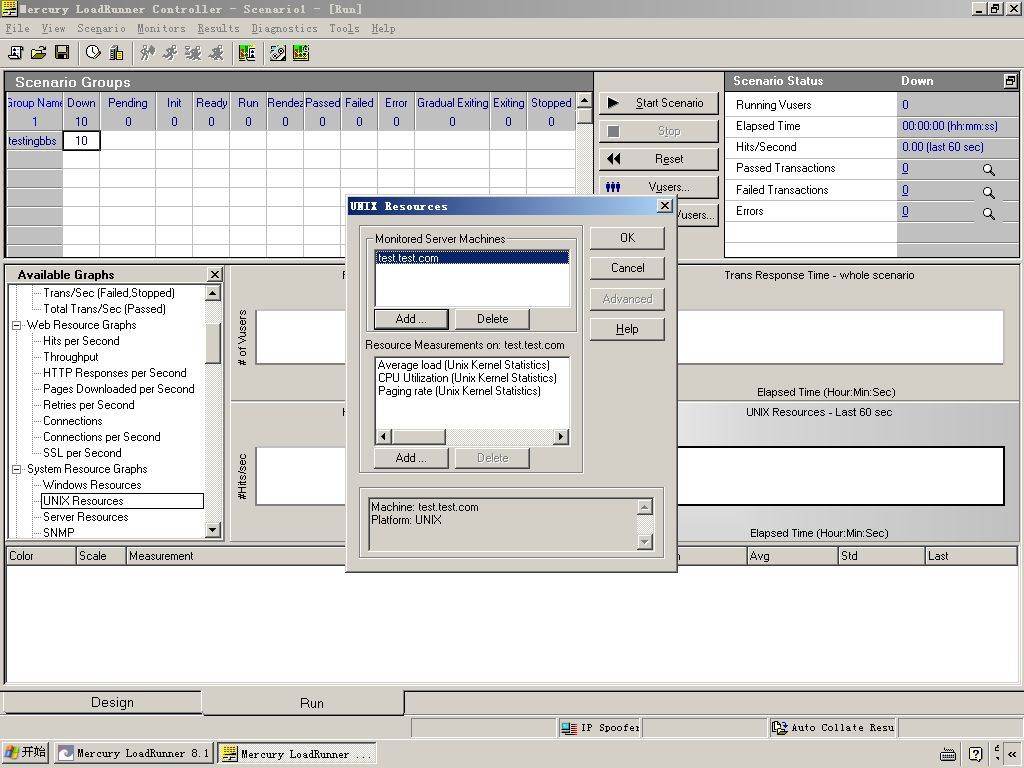Click the Stop Vusers runner icon
The height and width of the screenshot is (768, 1024).
(x=216, y=53)
